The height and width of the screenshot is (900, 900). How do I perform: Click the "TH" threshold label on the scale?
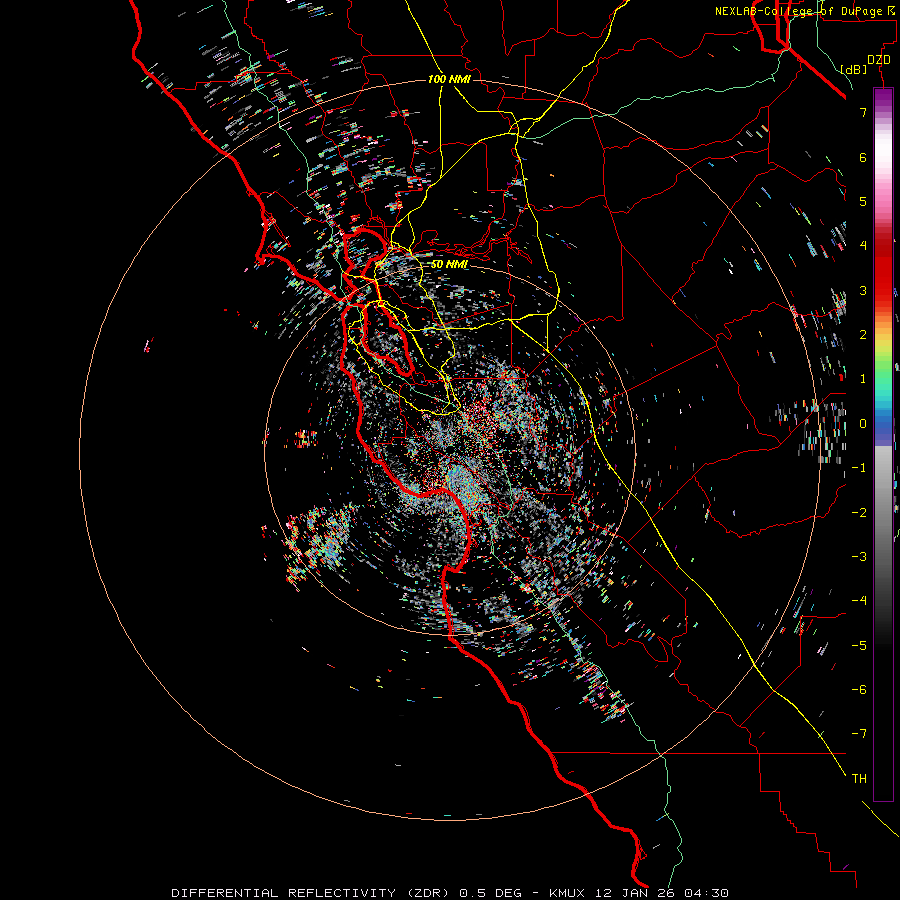click(859, 779)
